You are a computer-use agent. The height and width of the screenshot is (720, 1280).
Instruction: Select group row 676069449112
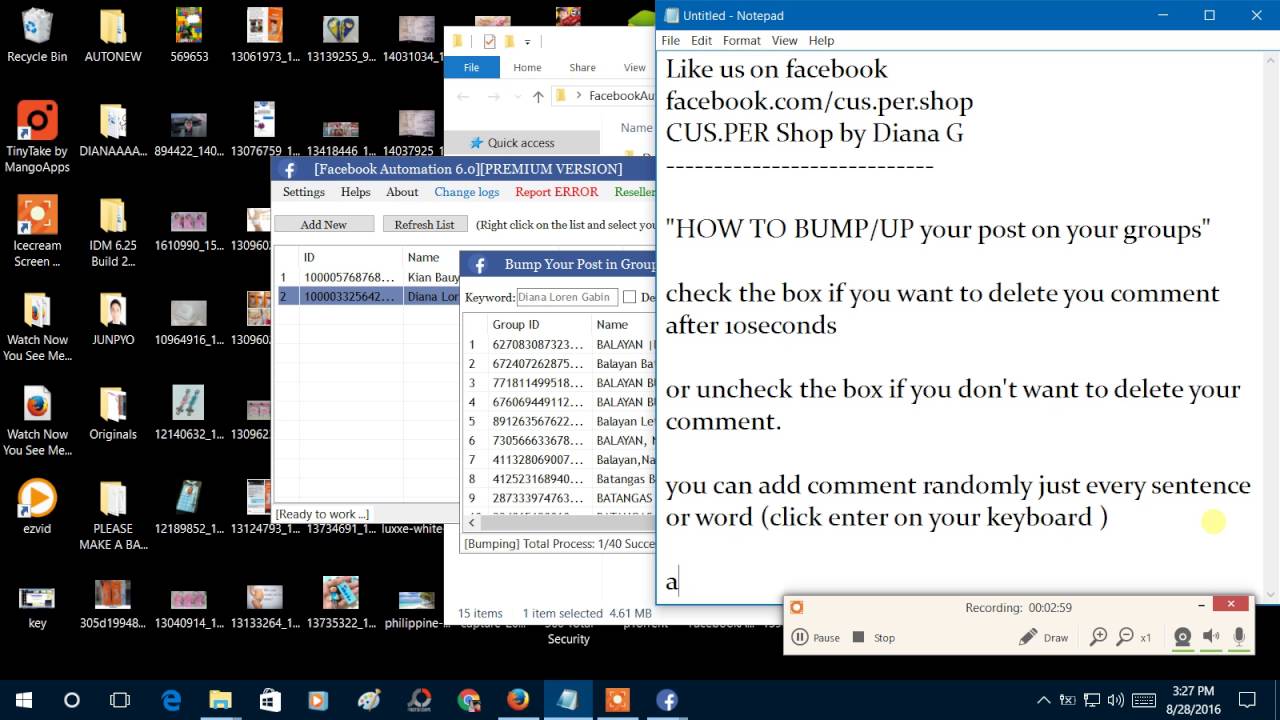pyautogui.click(x=560, y=402)
